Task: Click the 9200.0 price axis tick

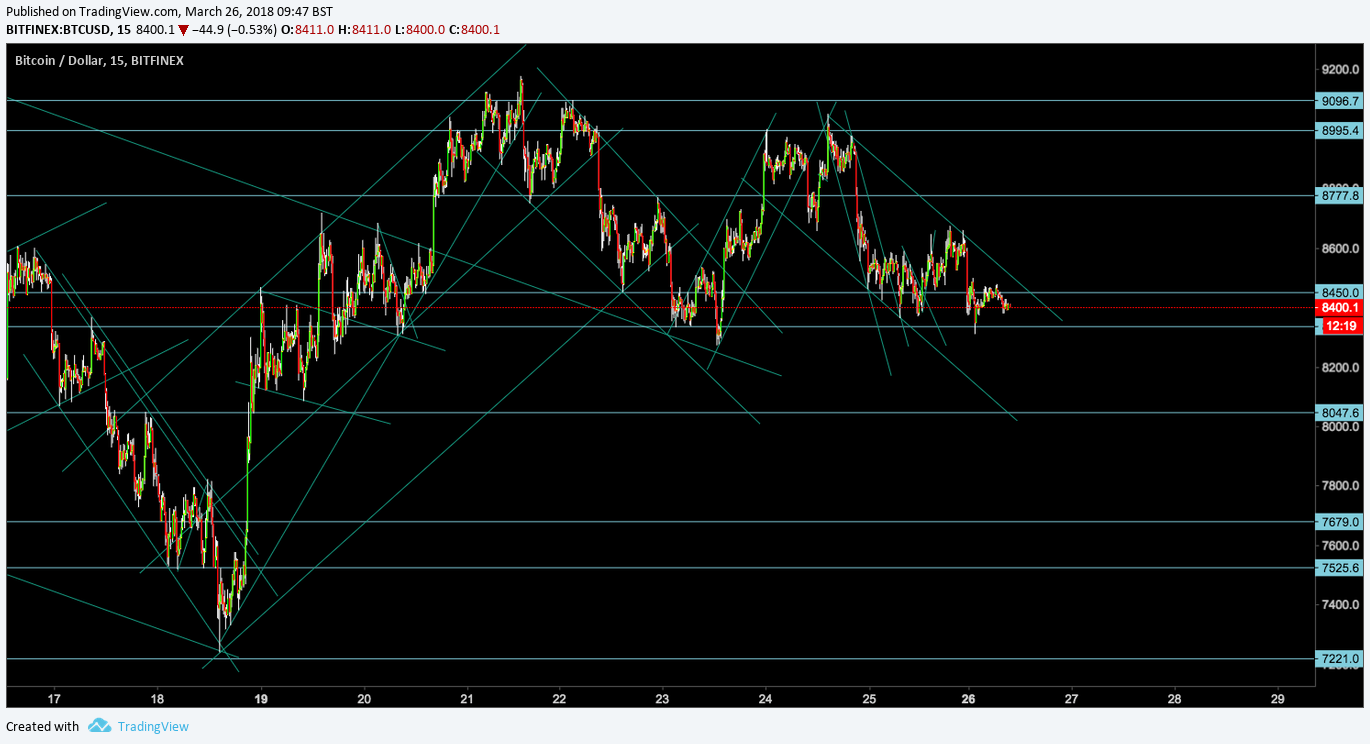Action: point(1340,70)
